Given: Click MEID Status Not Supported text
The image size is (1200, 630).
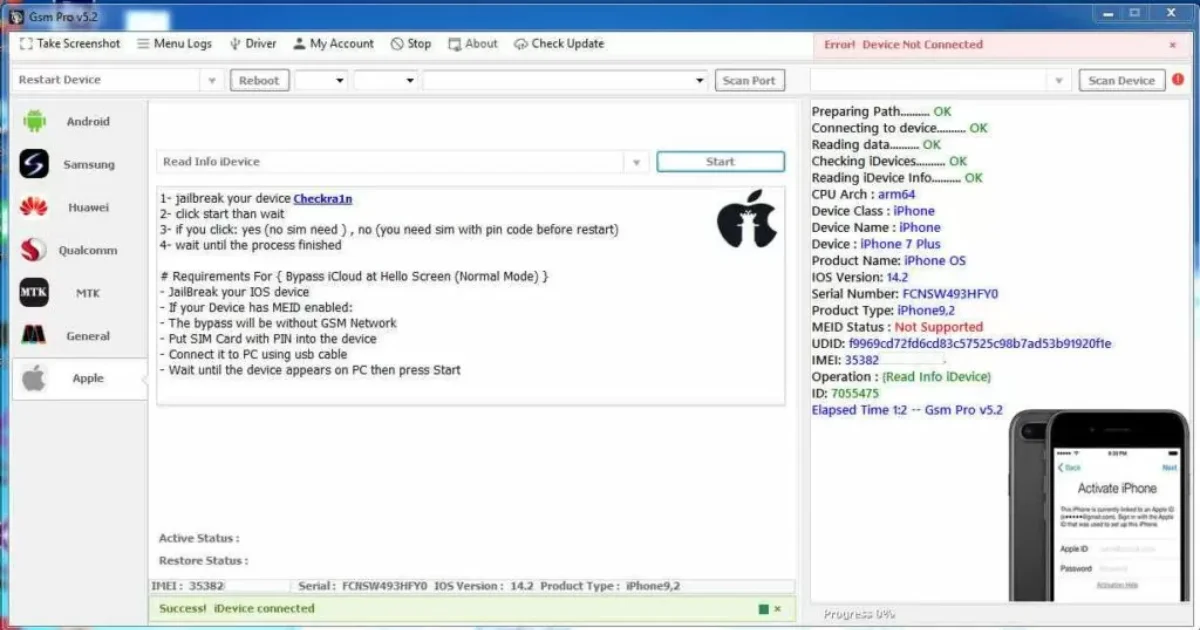Looking at the screenshot, I should [897, 327].
